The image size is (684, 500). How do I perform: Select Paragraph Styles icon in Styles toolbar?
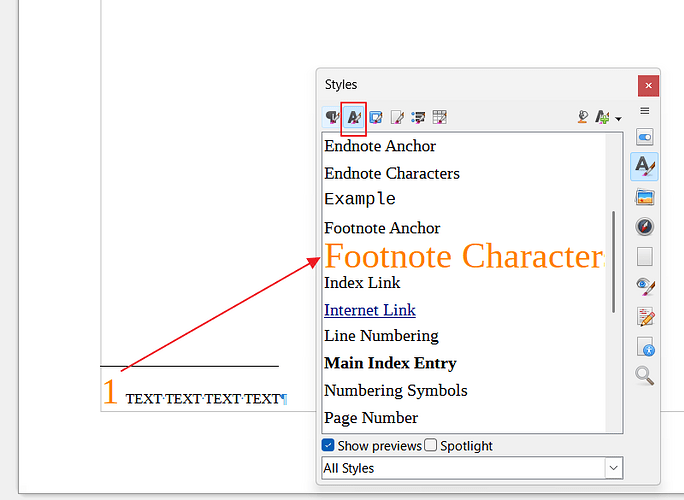(332, 118)
